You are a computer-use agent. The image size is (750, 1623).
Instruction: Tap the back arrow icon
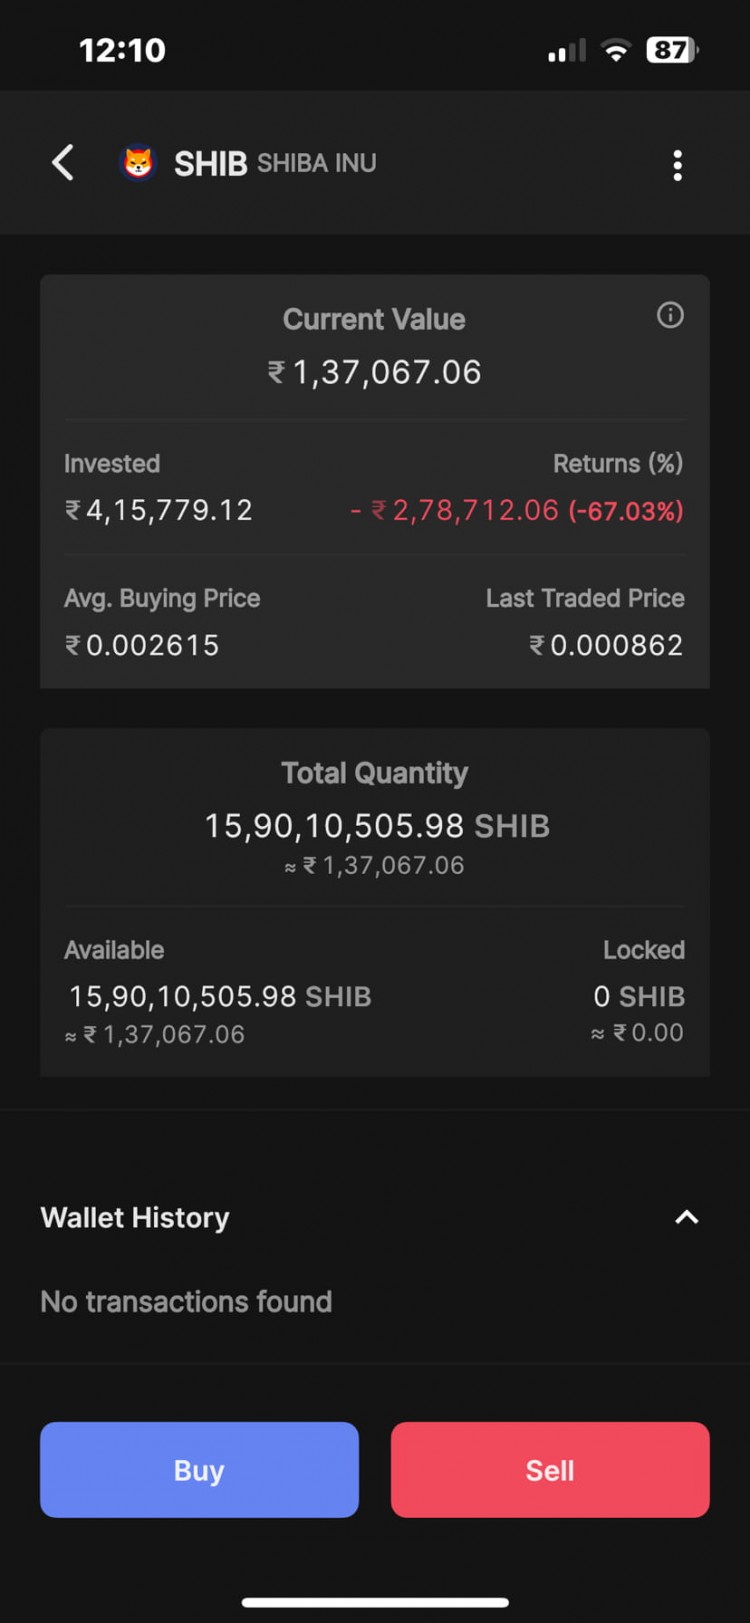tap(63, 163)
